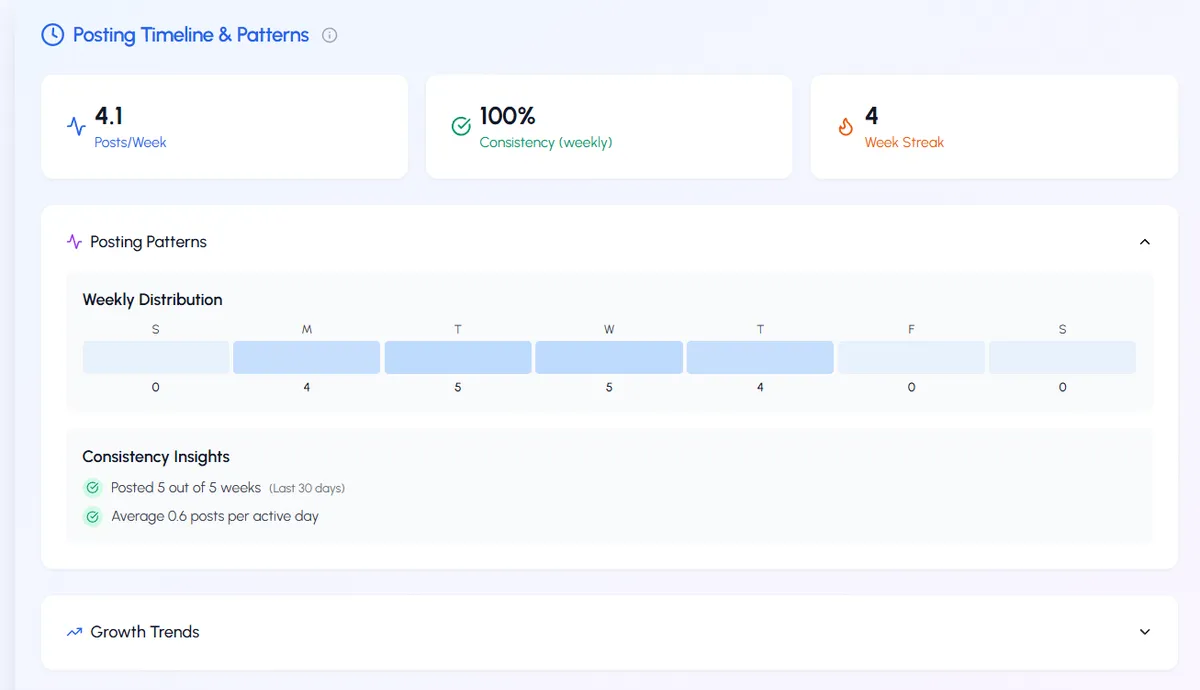Image resolution: width=1200 pixels, height=690 pixels.
Task: Expand the Growth Trends section chevron
Action: click(1145, 632)
